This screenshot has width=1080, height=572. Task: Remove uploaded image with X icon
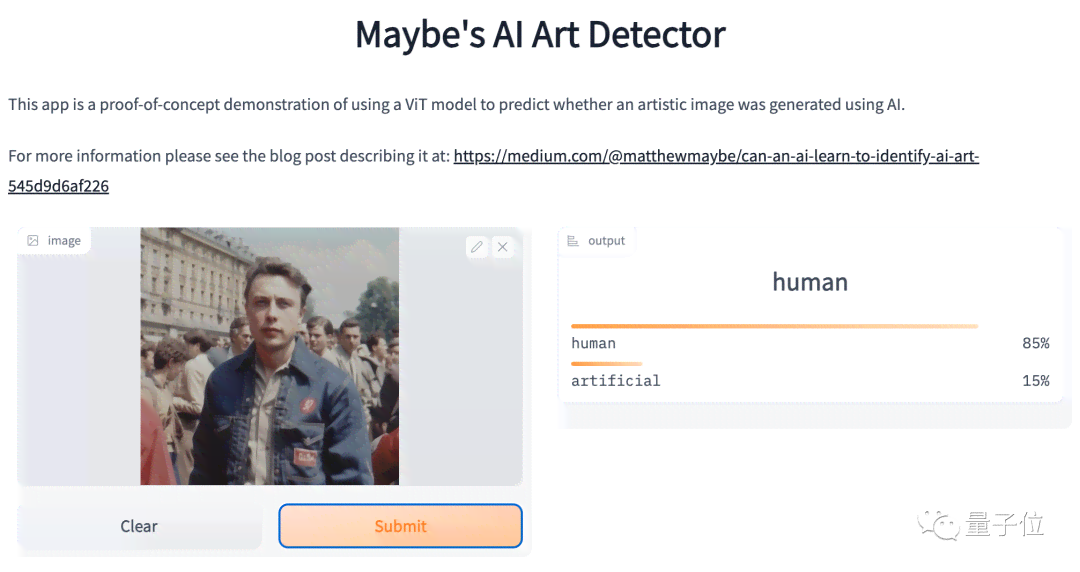(x=503, y=247)
